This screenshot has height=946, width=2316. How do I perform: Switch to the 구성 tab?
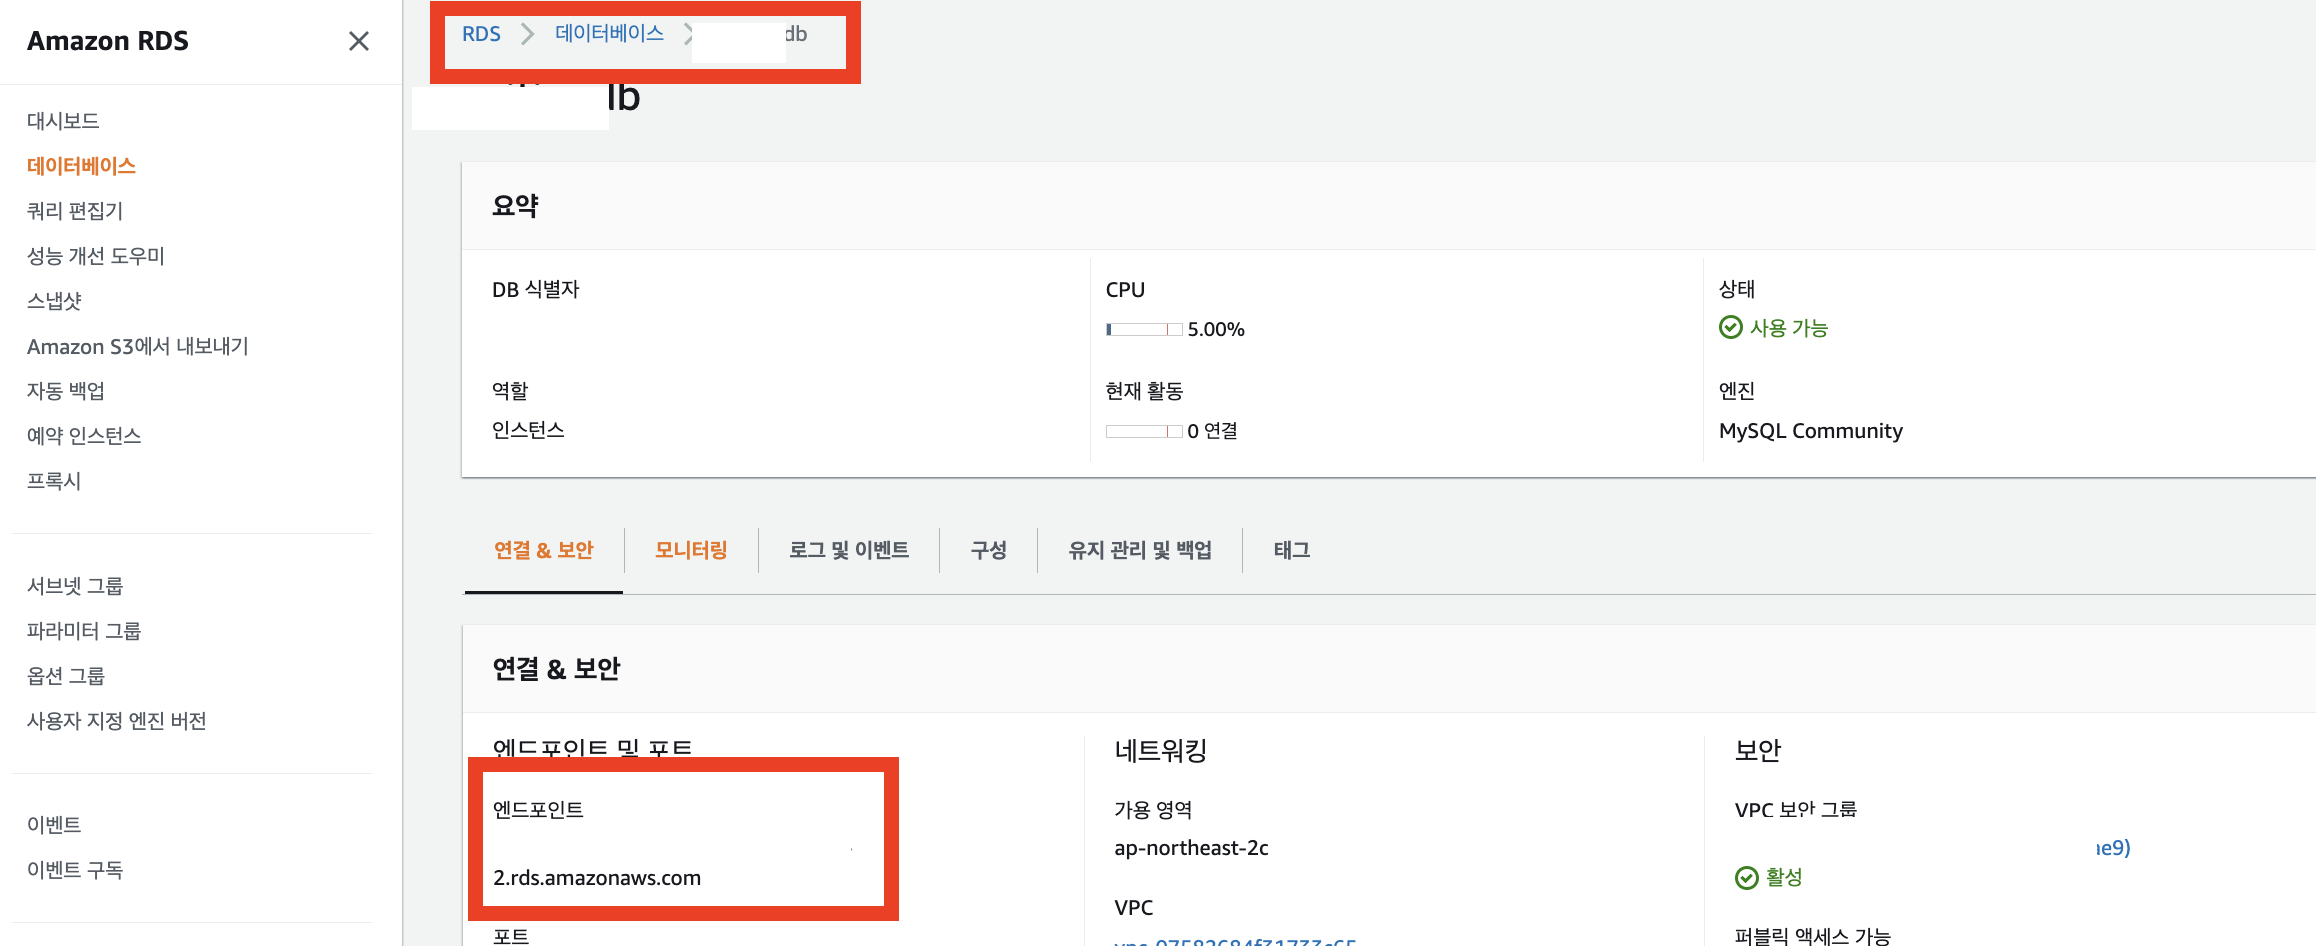[989, 550]
